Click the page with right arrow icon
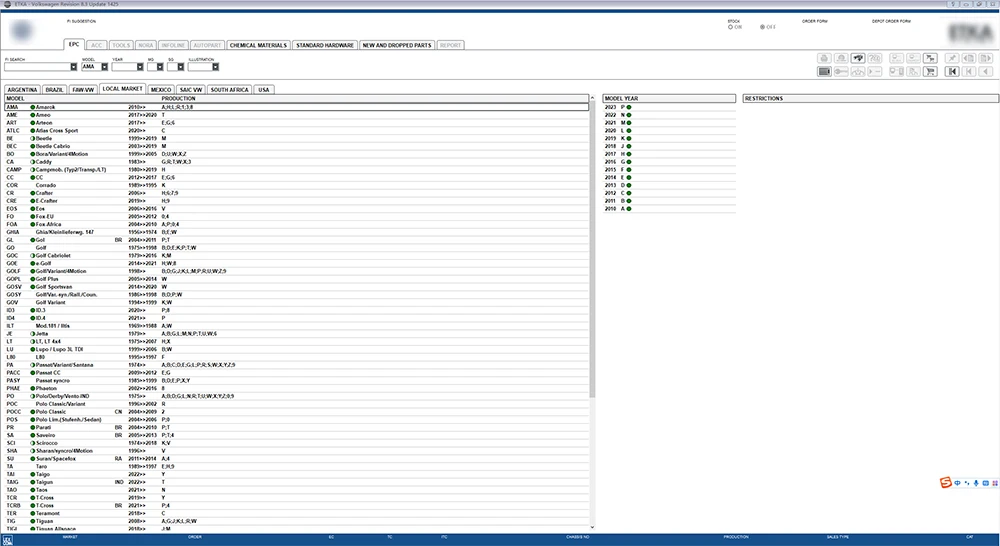 click(x=986, y=58)
